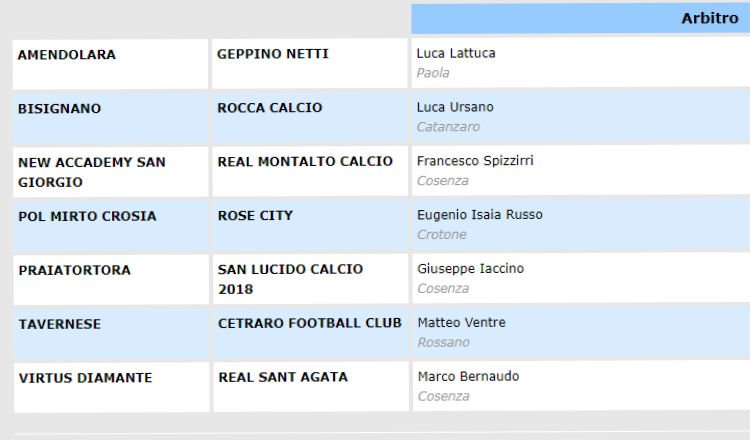Open NEW ACCADEMY SAN GIORGIO team
Image resolution: width=750 pixels, height=440 pixels.
(92, 172)
